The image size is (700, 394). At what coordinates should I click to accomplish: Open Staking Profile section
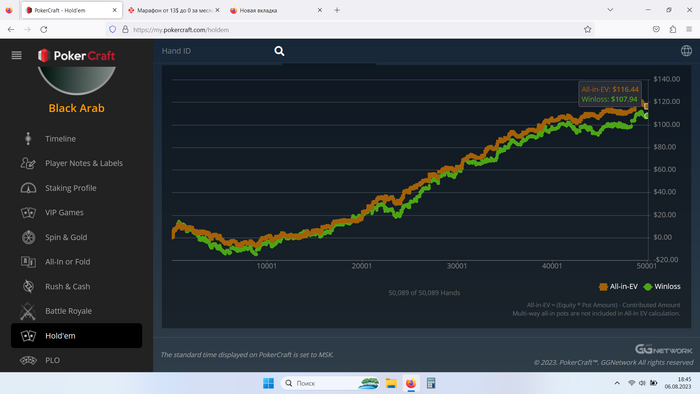coord(71,188)
